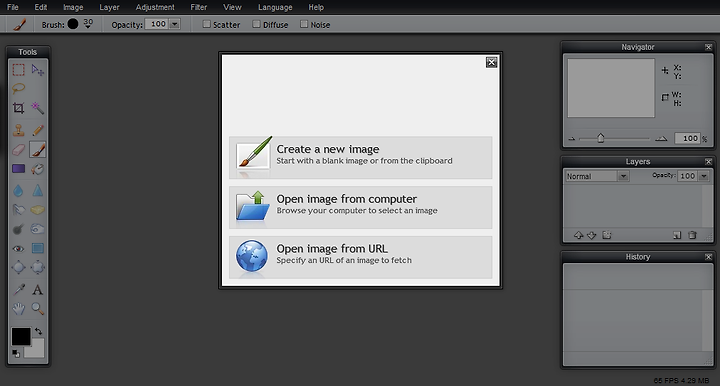
Task: Open the brush Opacity dropdown arrow
Action: point(174,24)
